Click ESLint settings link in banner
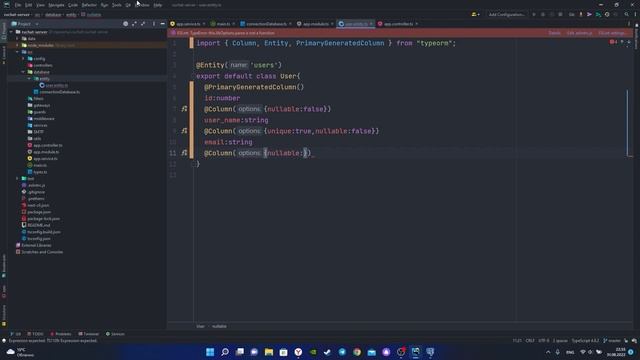Viewport: 640px width, 360px height. [x=612, y=33]
